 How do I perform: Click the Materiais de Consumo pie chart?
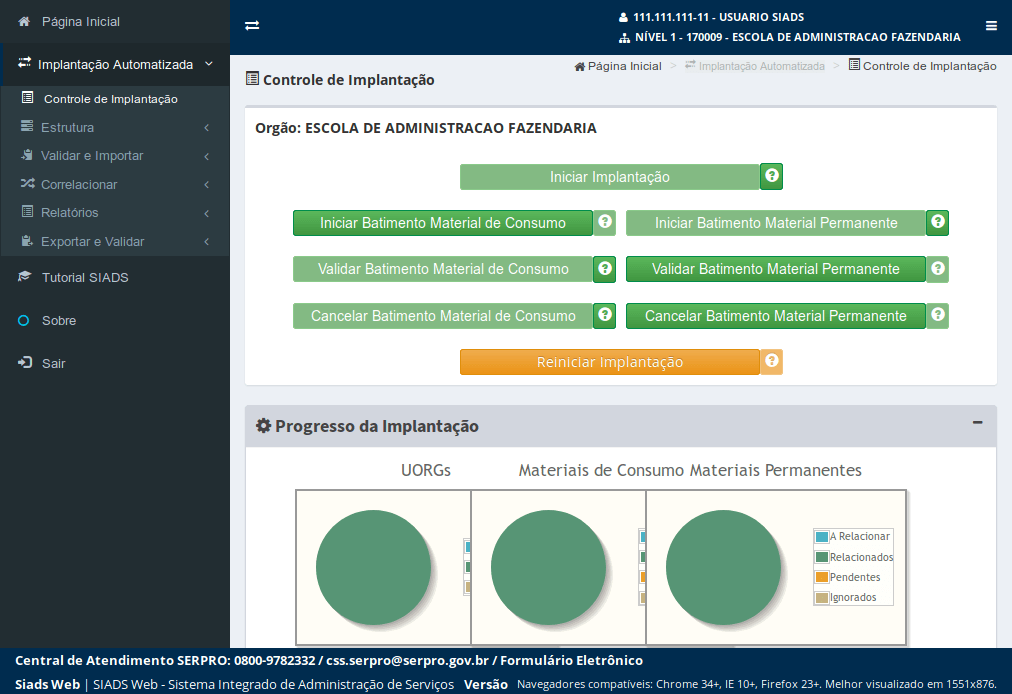pos(548,567)
